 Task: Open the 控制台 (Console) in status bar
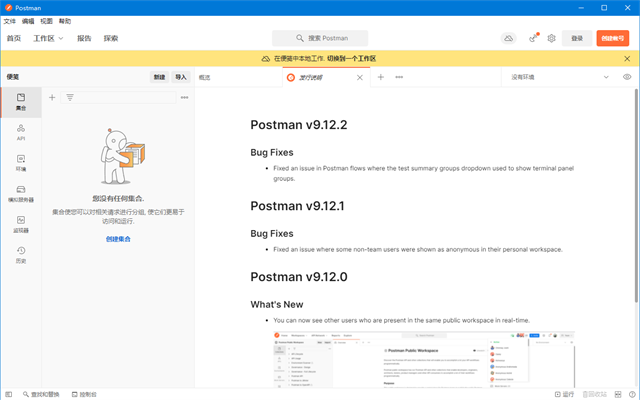pos(84,394)
